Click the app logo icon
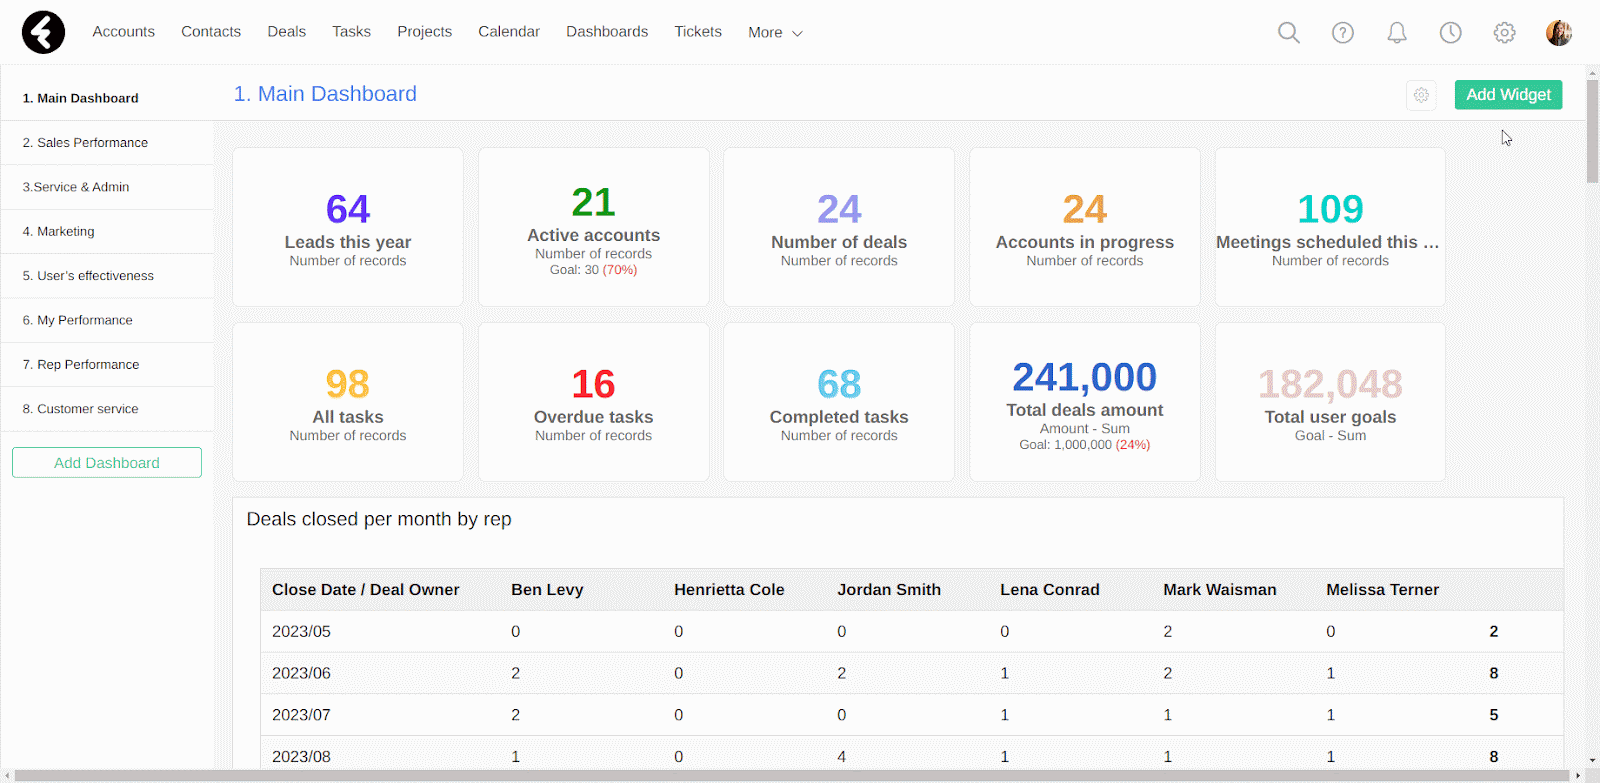Viewport: 1600px width, 783px height. (x=43, y=32)
